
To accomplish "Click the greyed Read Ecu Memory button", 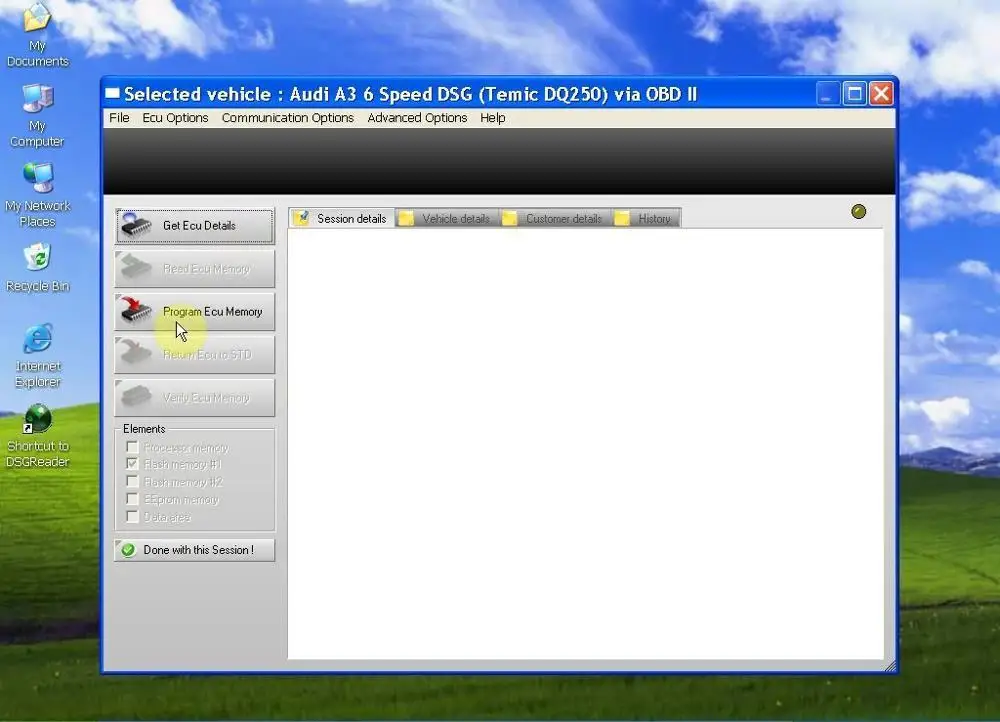I will click(195, 269).
